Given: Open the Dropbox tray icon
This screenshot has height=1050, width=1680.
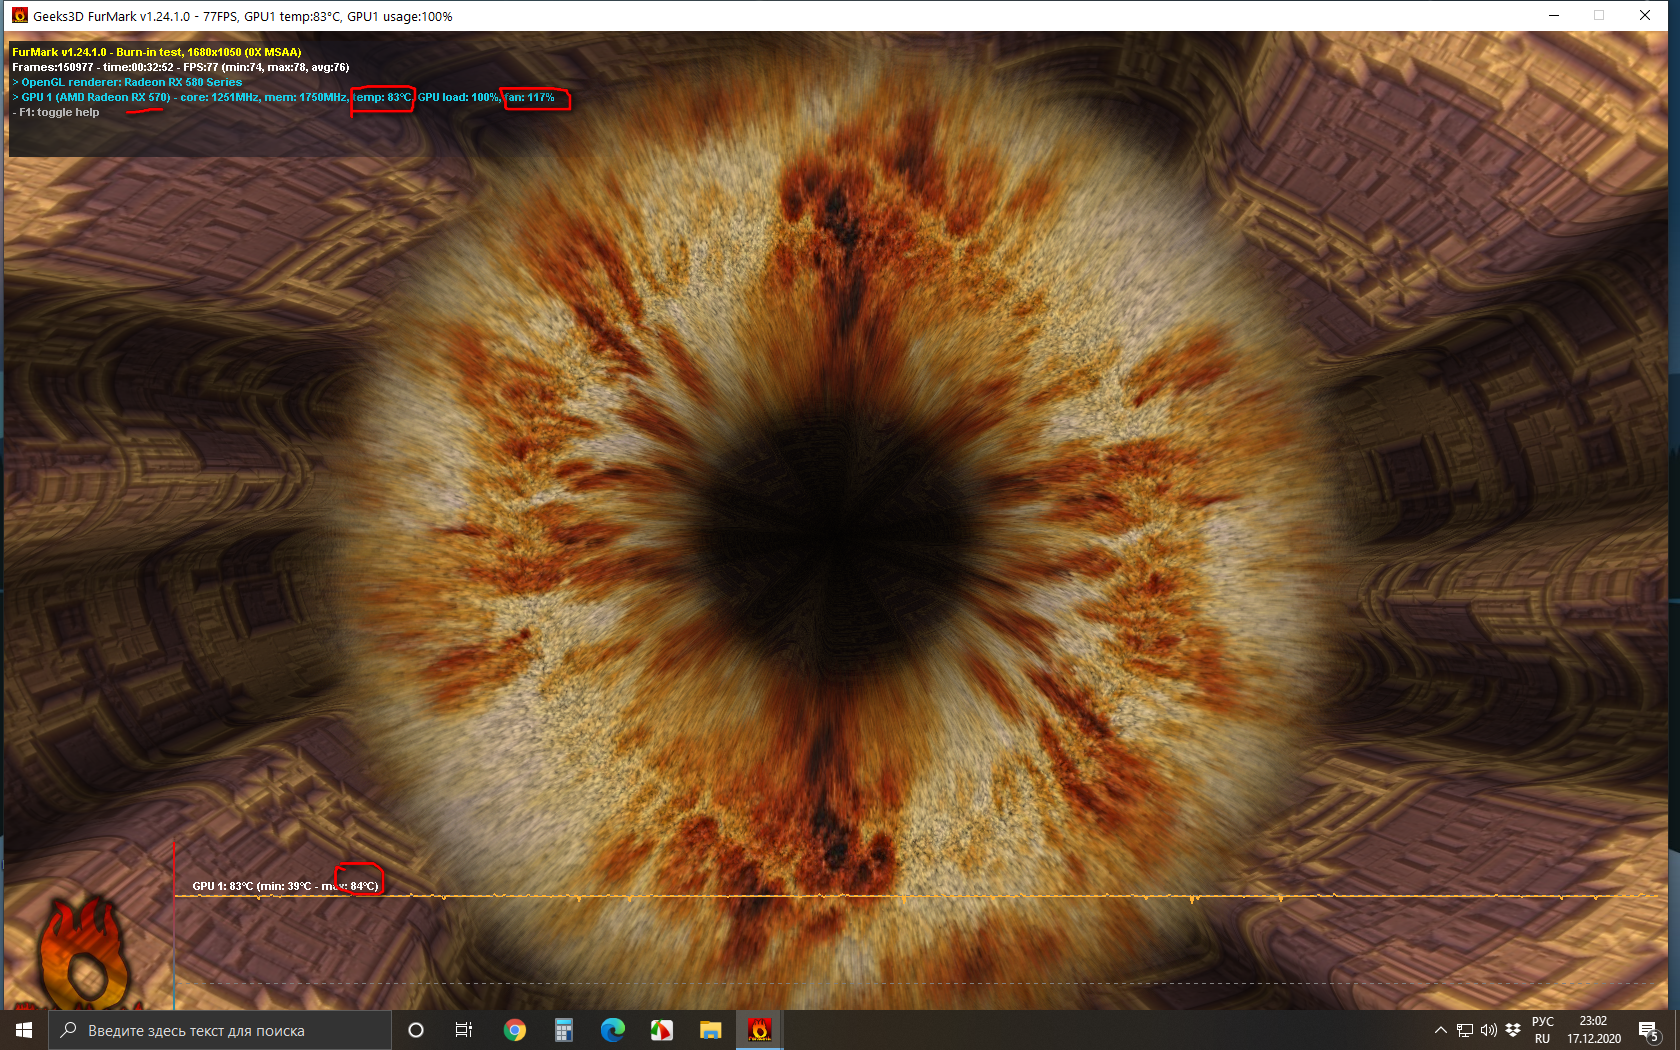Looking at the screenshot, I should (1513, 1030).
